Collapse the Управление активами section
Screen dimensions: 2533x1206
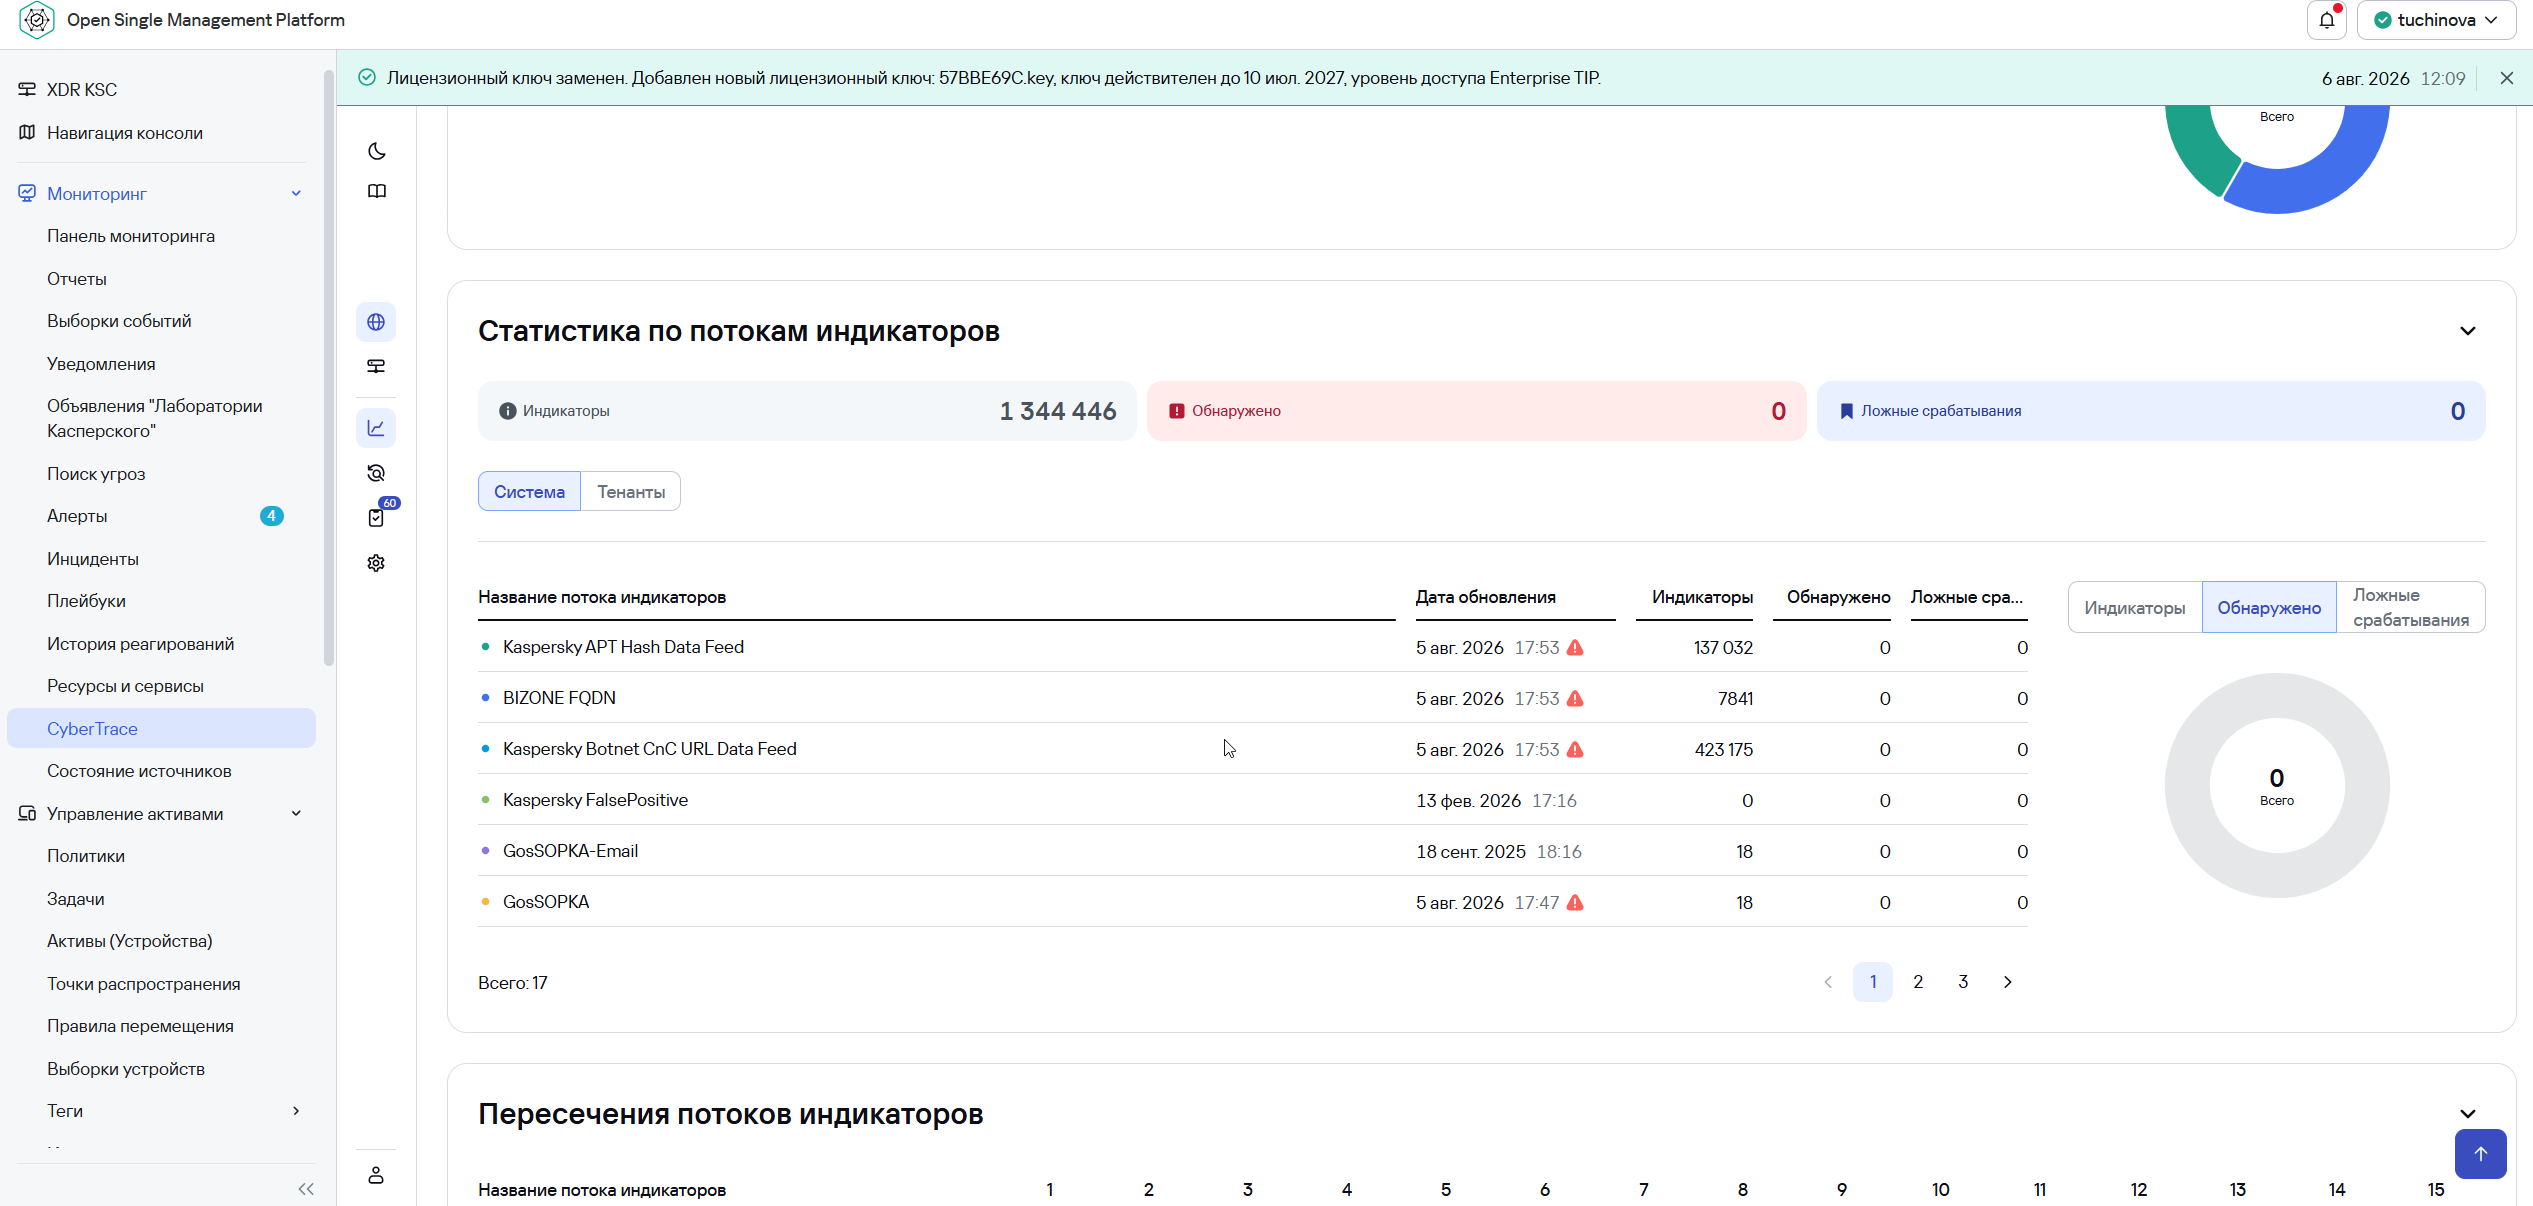point(296,813)
